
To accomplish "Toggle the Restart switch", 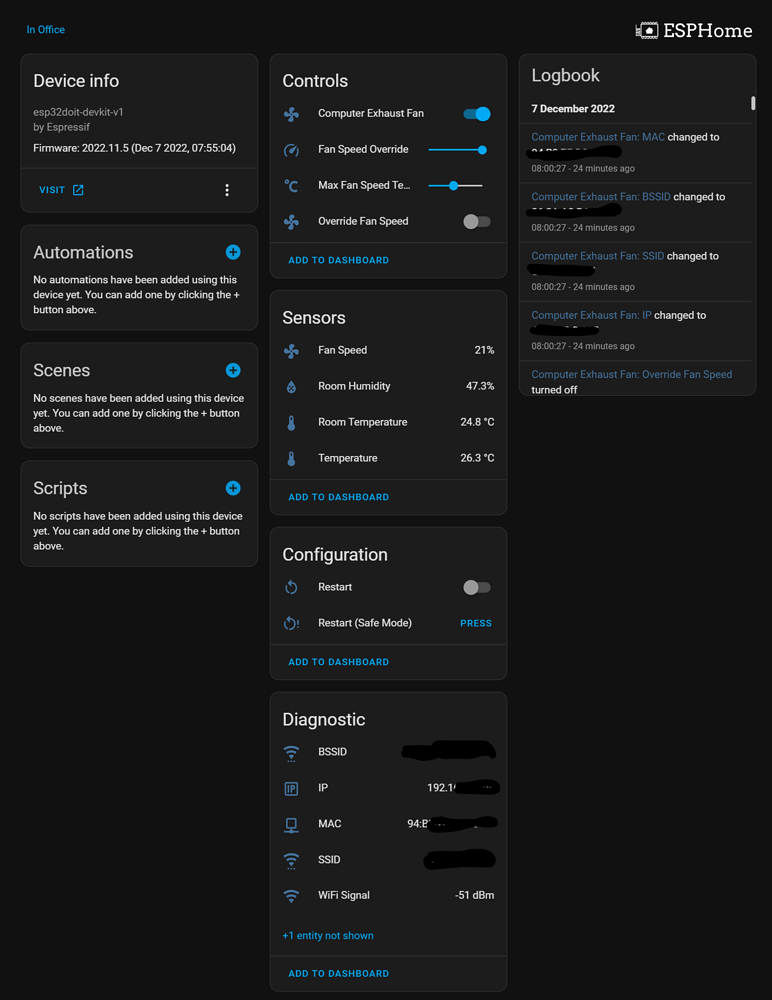I will 477,587.
